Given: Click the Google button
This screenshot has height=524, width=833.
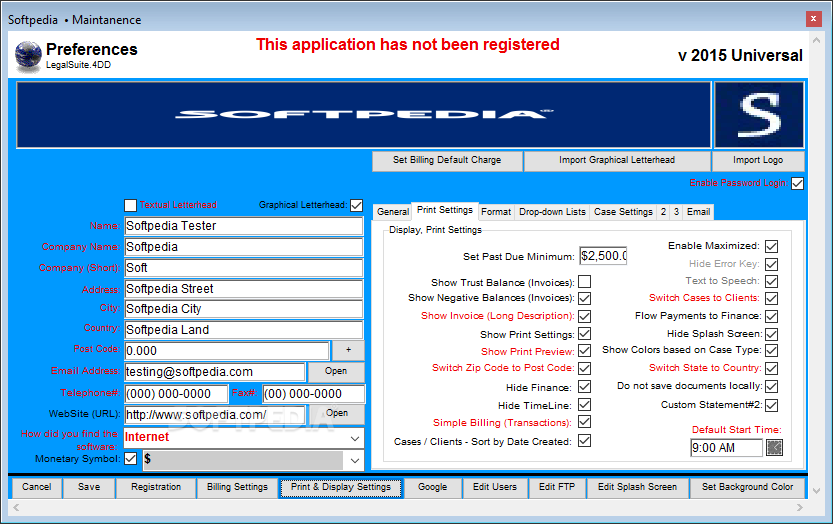Looking at the screenshot, I should (x=432, y=487).
